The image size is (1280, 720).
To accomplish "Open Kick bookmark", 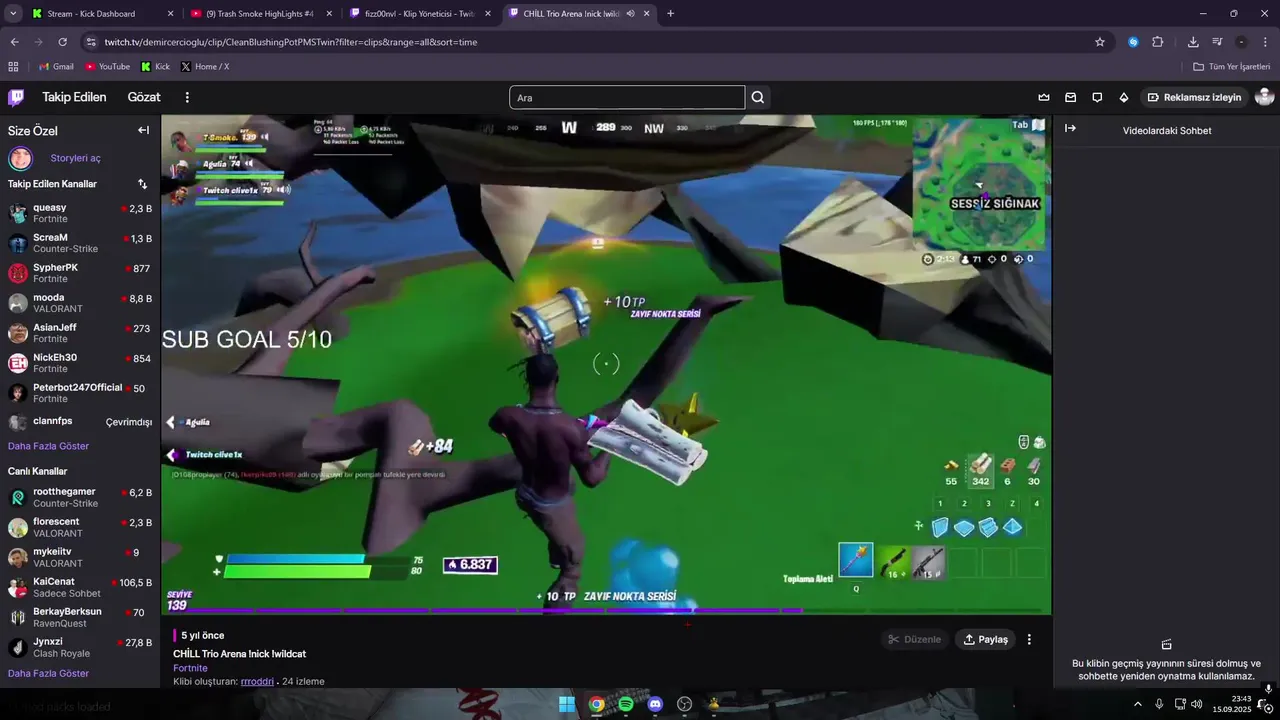I will (x=155, y=66).
